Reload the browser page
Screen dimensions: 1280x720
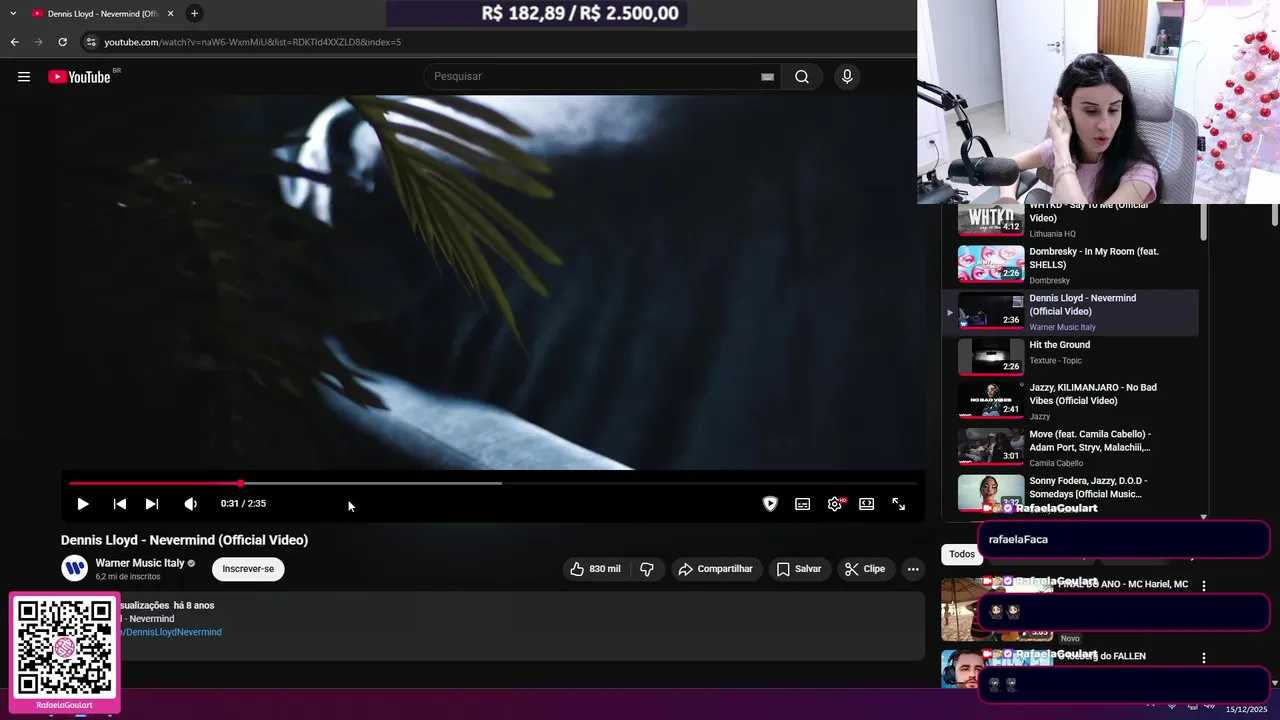point(62,42)
